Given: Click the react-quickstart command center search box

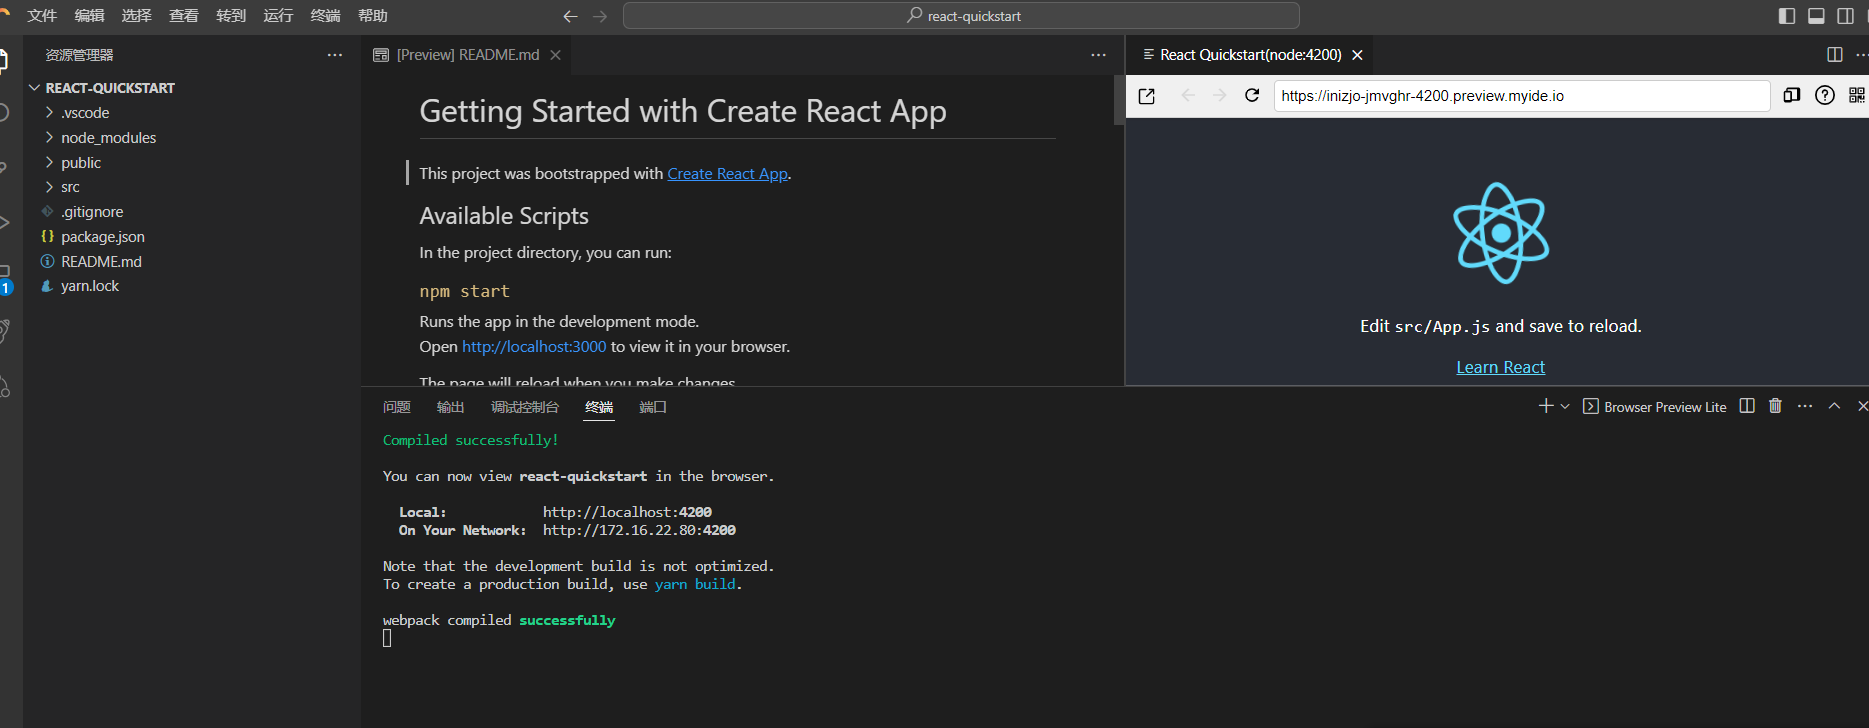Looking at the screenshot, I should pos(961,16).
